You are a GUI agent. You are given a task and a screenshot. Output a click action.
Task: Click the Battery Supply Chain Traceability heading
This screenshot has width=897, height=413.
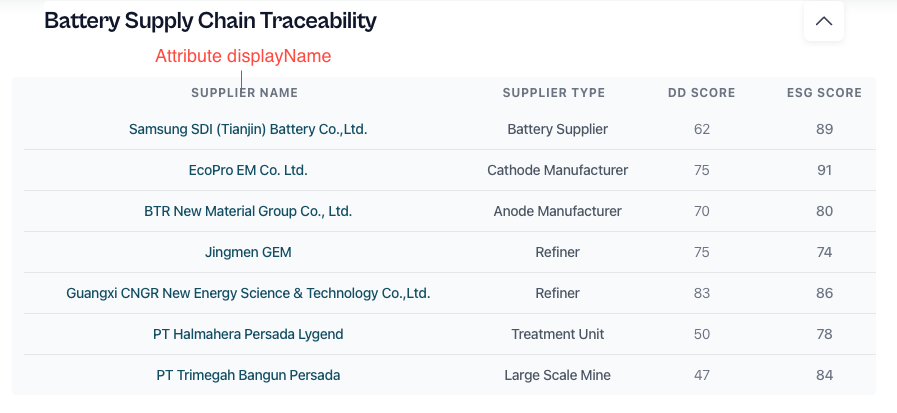point(210,20)
